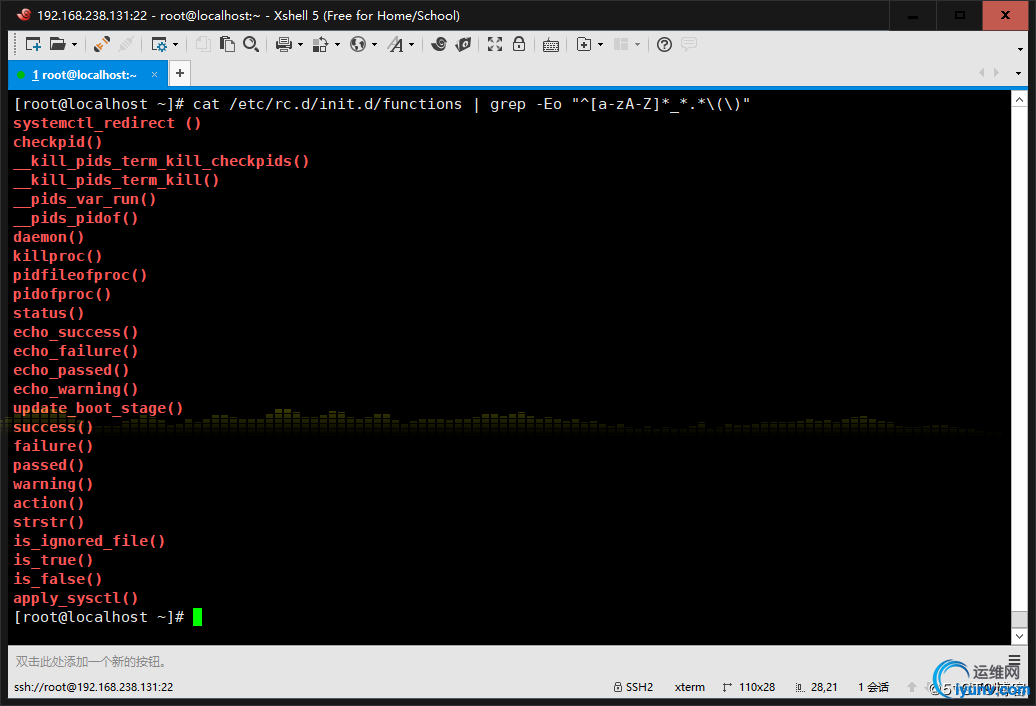Click the killproc() output line
1036x706 pixels.
57,256
